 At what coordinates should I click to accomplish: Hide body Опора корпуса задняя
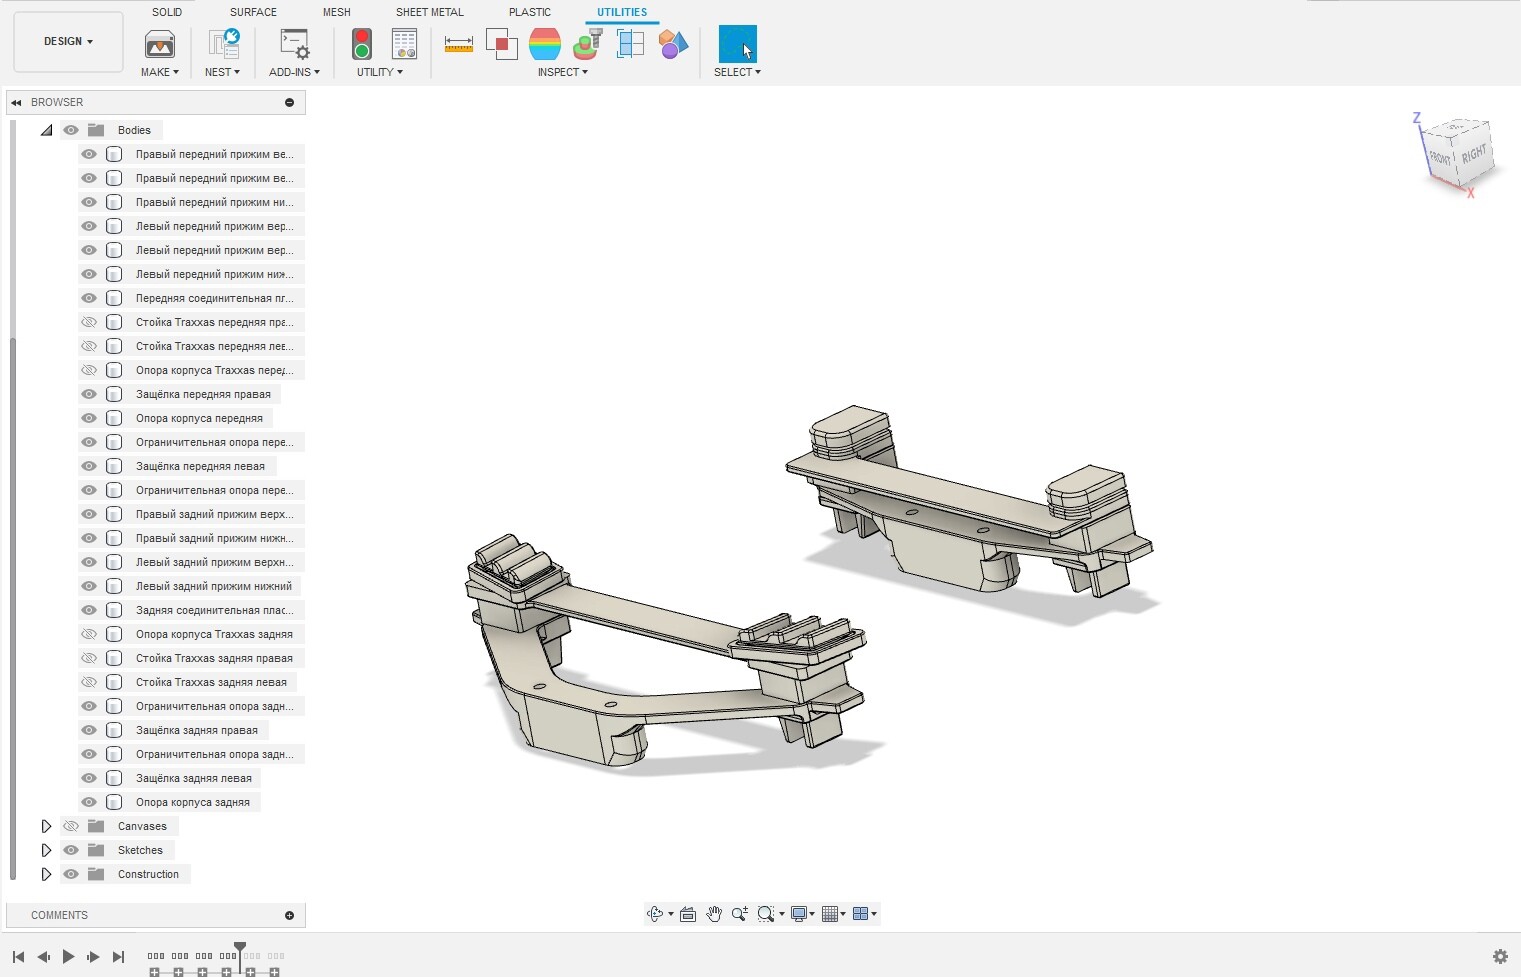pyautogui.click(x=89, y=802)
